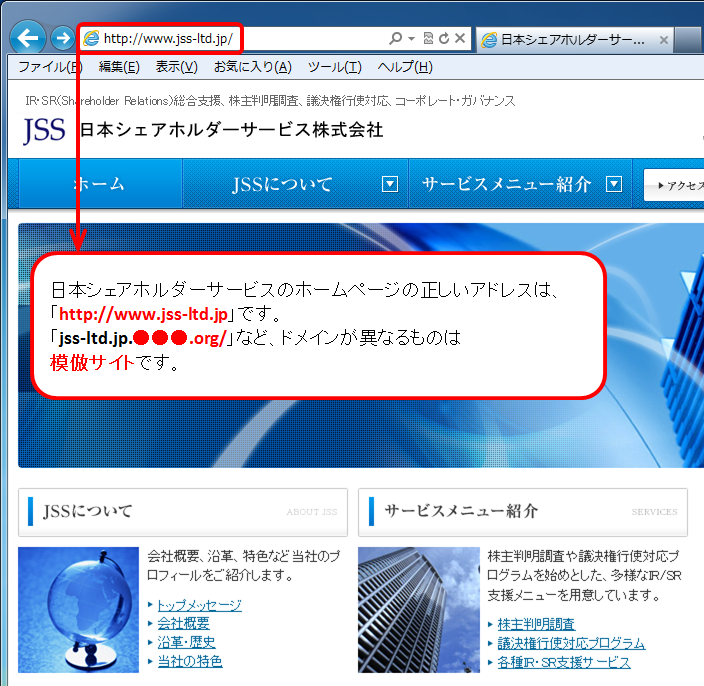The width and height of the screenshot is (704, 686).
Task: Click the JSS company logo
Action: tap(44, 130)
